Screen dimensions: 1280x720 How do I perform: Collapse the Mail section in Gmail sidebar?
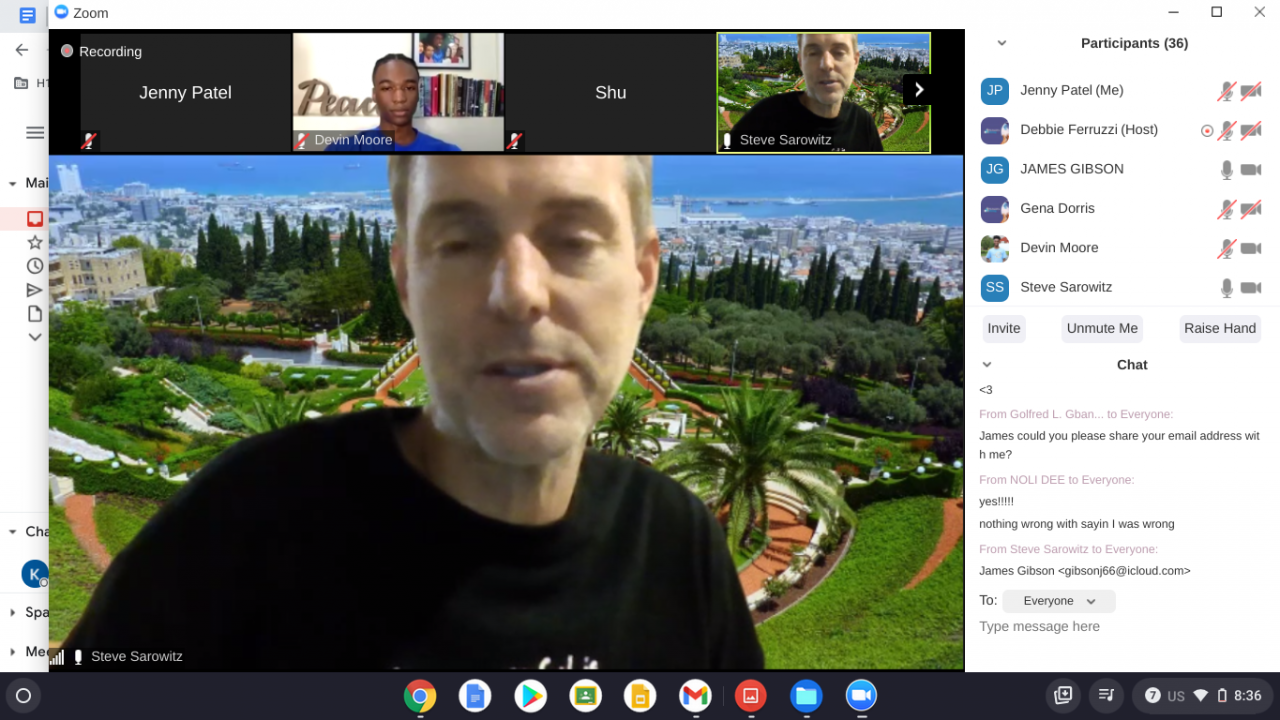click(13, 183)
